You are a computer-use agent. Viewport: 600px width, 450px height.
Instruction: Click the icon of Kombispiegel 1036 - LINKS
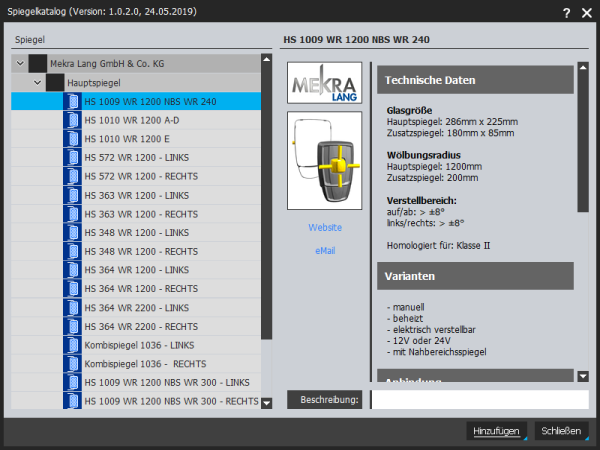click(x=72, y=345)
